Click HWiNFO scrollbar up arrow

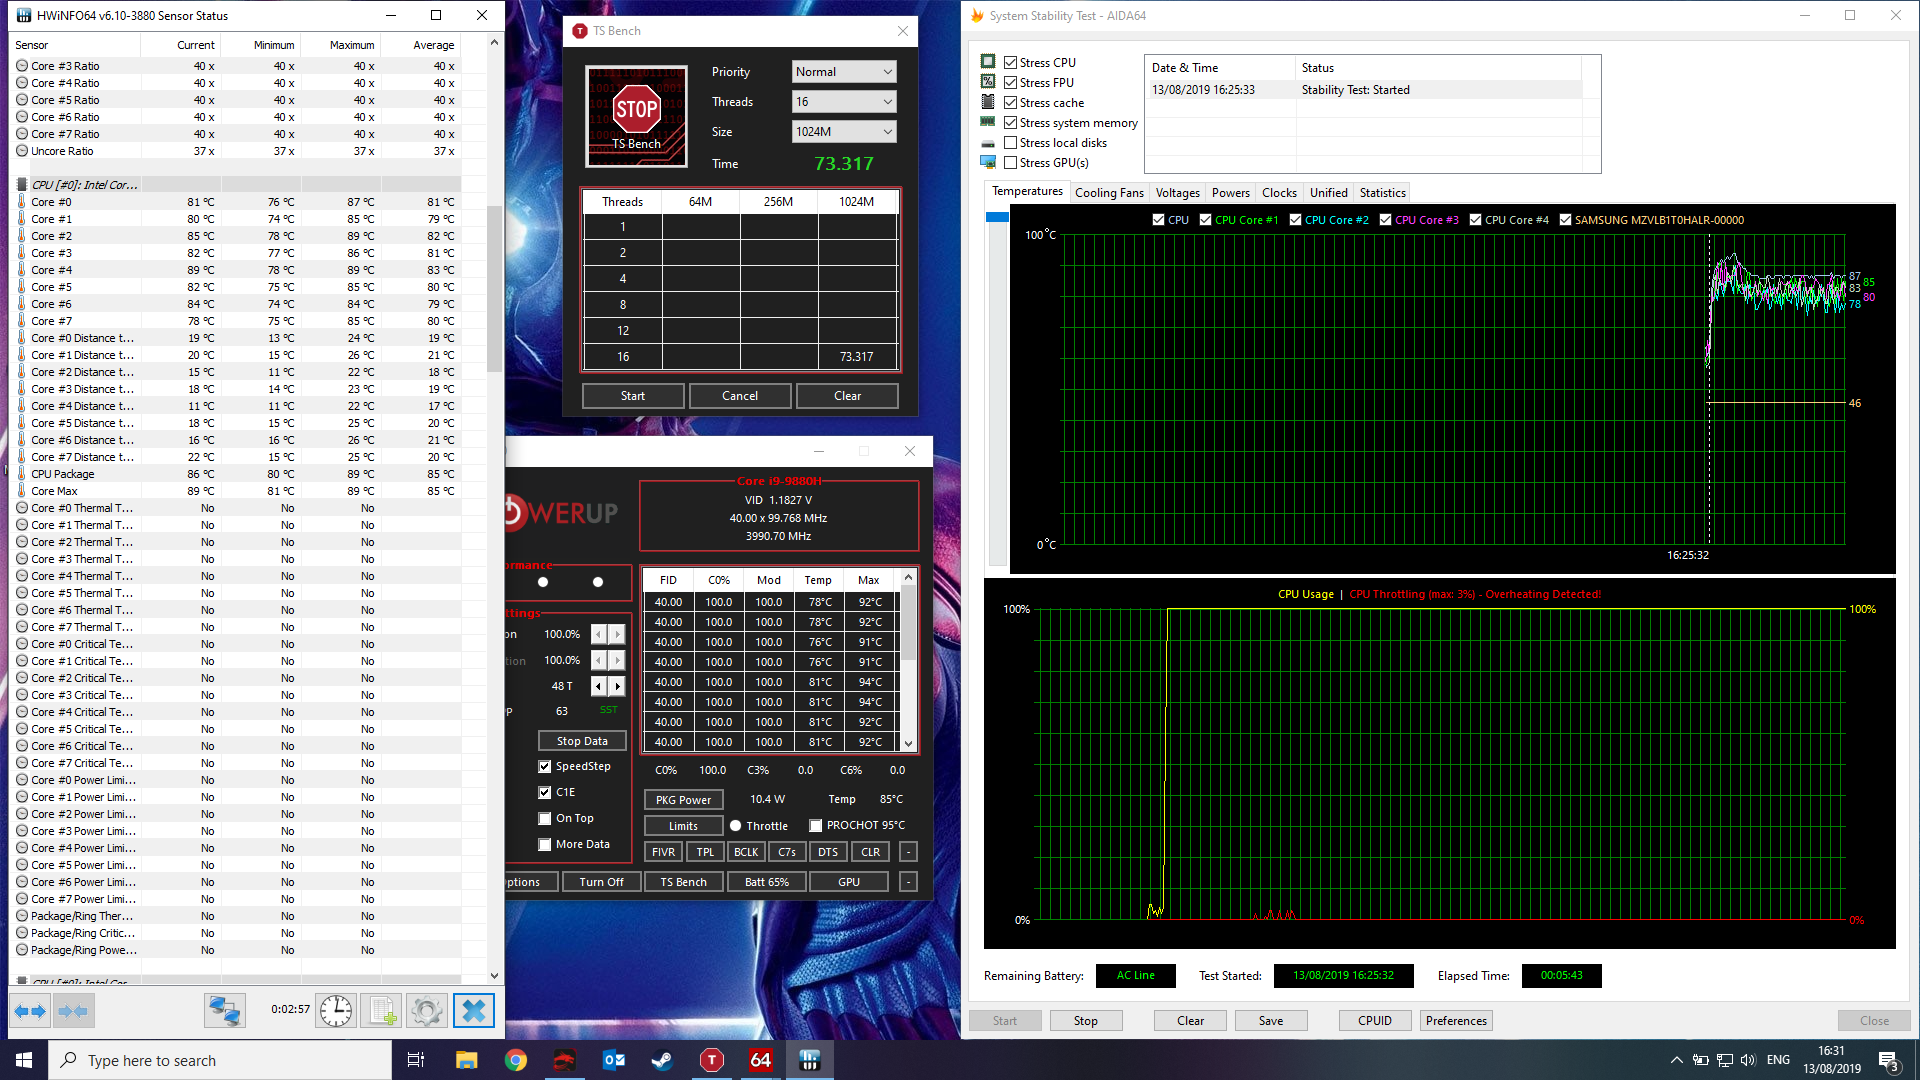(494, 42)
